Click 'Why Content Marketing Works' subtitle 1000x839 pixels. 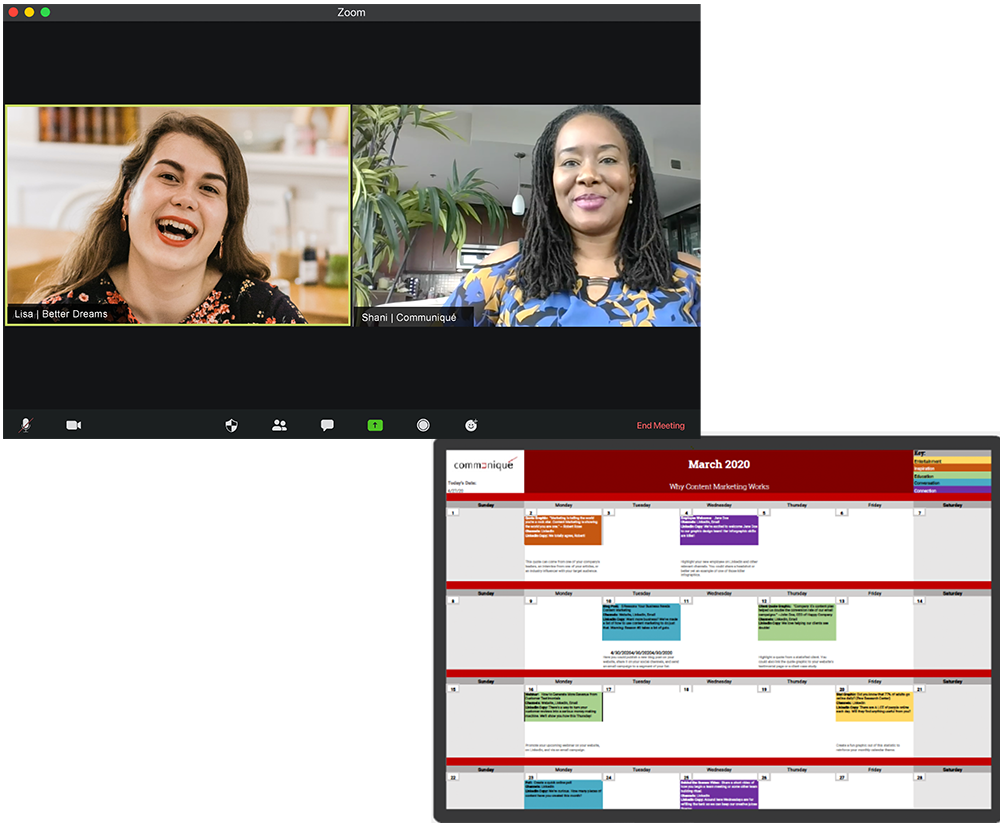coord(719,486)
